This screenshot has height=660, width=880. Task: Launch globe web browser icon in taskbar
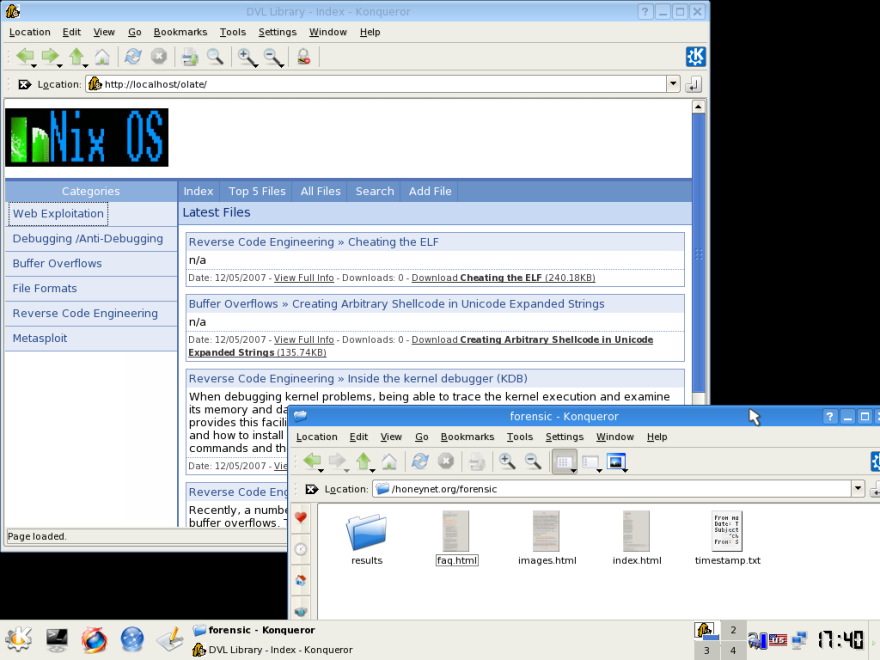(132, 639)
